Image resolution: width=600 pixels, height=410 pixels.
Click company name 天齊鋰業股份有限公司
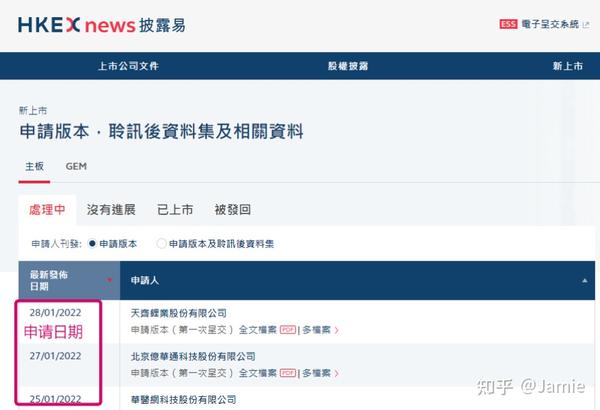[x=179, y=313]
